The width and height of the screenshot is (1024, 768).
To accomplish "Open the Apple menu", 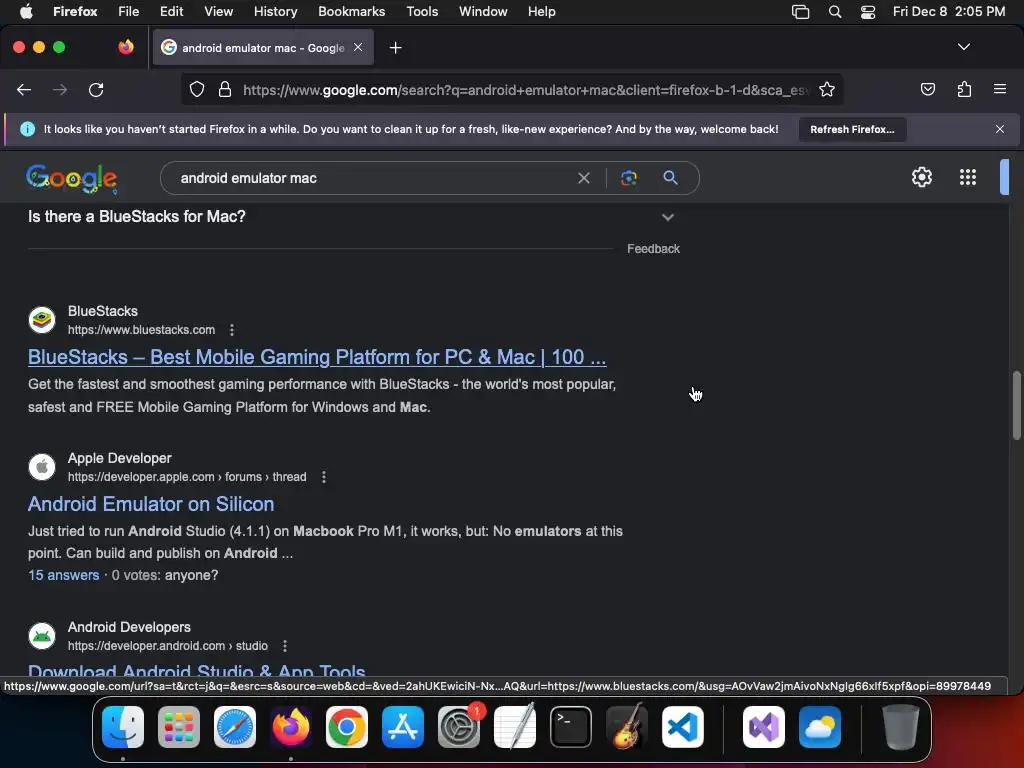I will tap(26, 12).
